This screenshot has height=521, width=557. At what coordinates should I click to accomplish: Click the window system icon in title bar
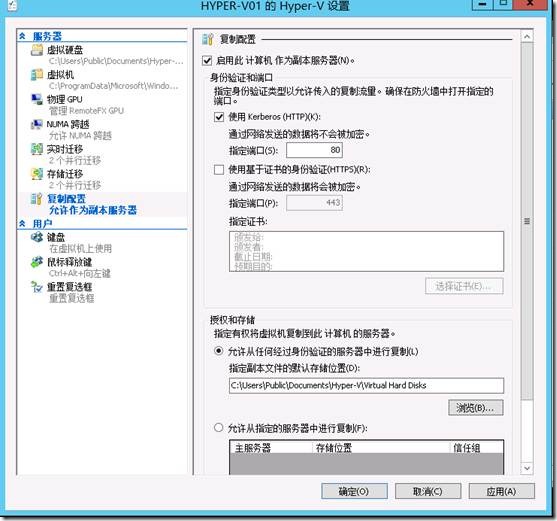(12, 5)
